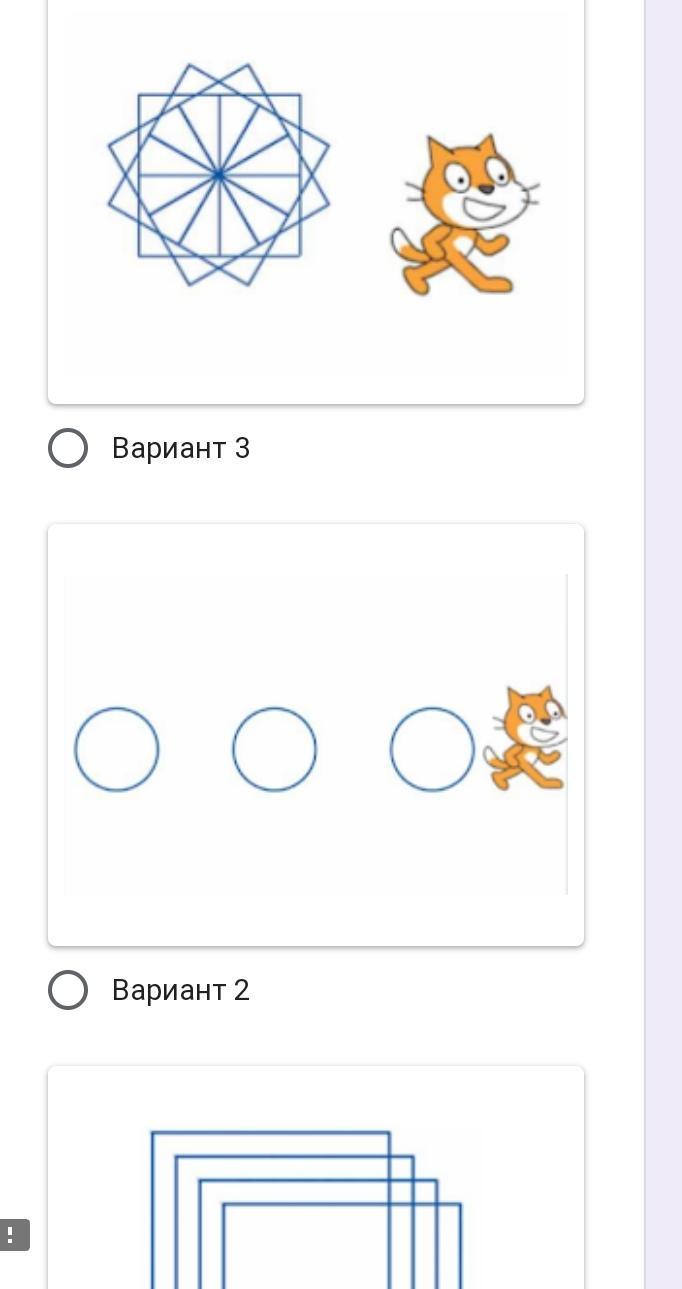This screenshot has height=1289, width=682.
Task: Select the "Вариант 2" radio button
Action: 68,990
